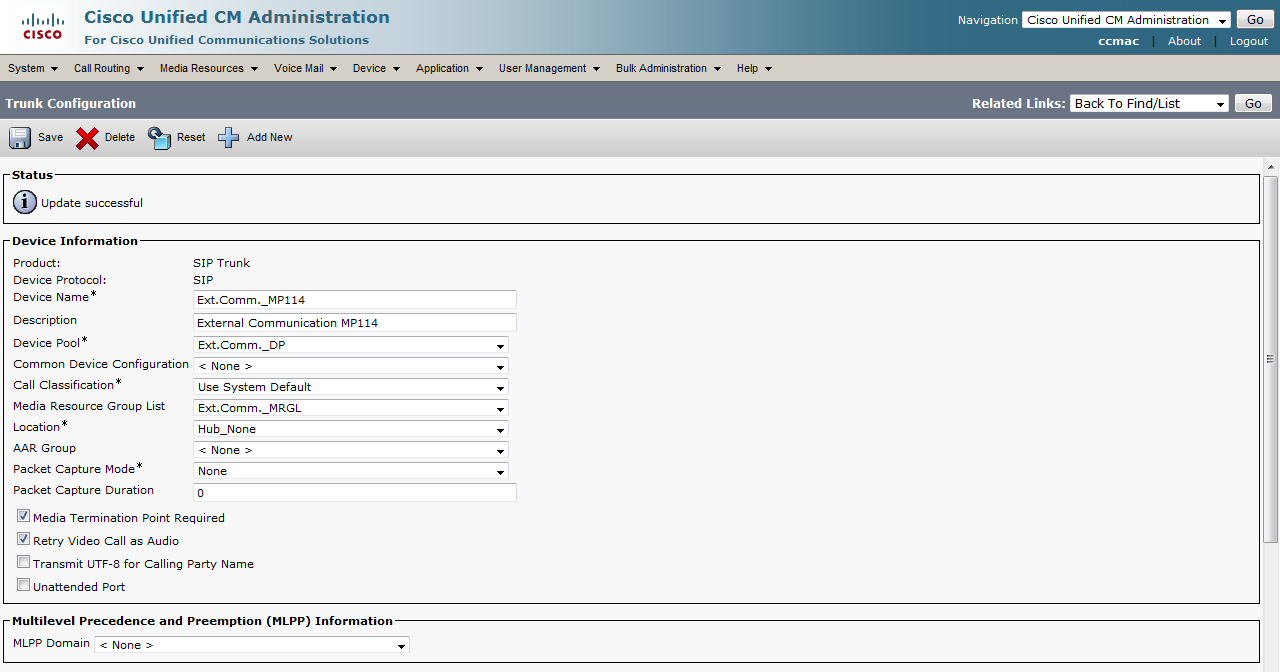Check the Unattended Port checkbox

point(24,586)
